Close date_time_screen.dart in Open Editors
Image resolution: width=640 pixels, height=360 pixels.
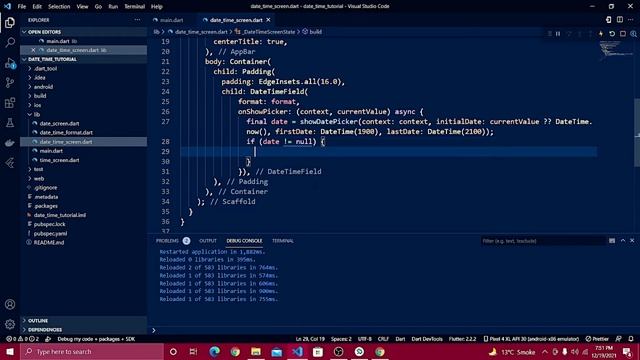(33, 50)
